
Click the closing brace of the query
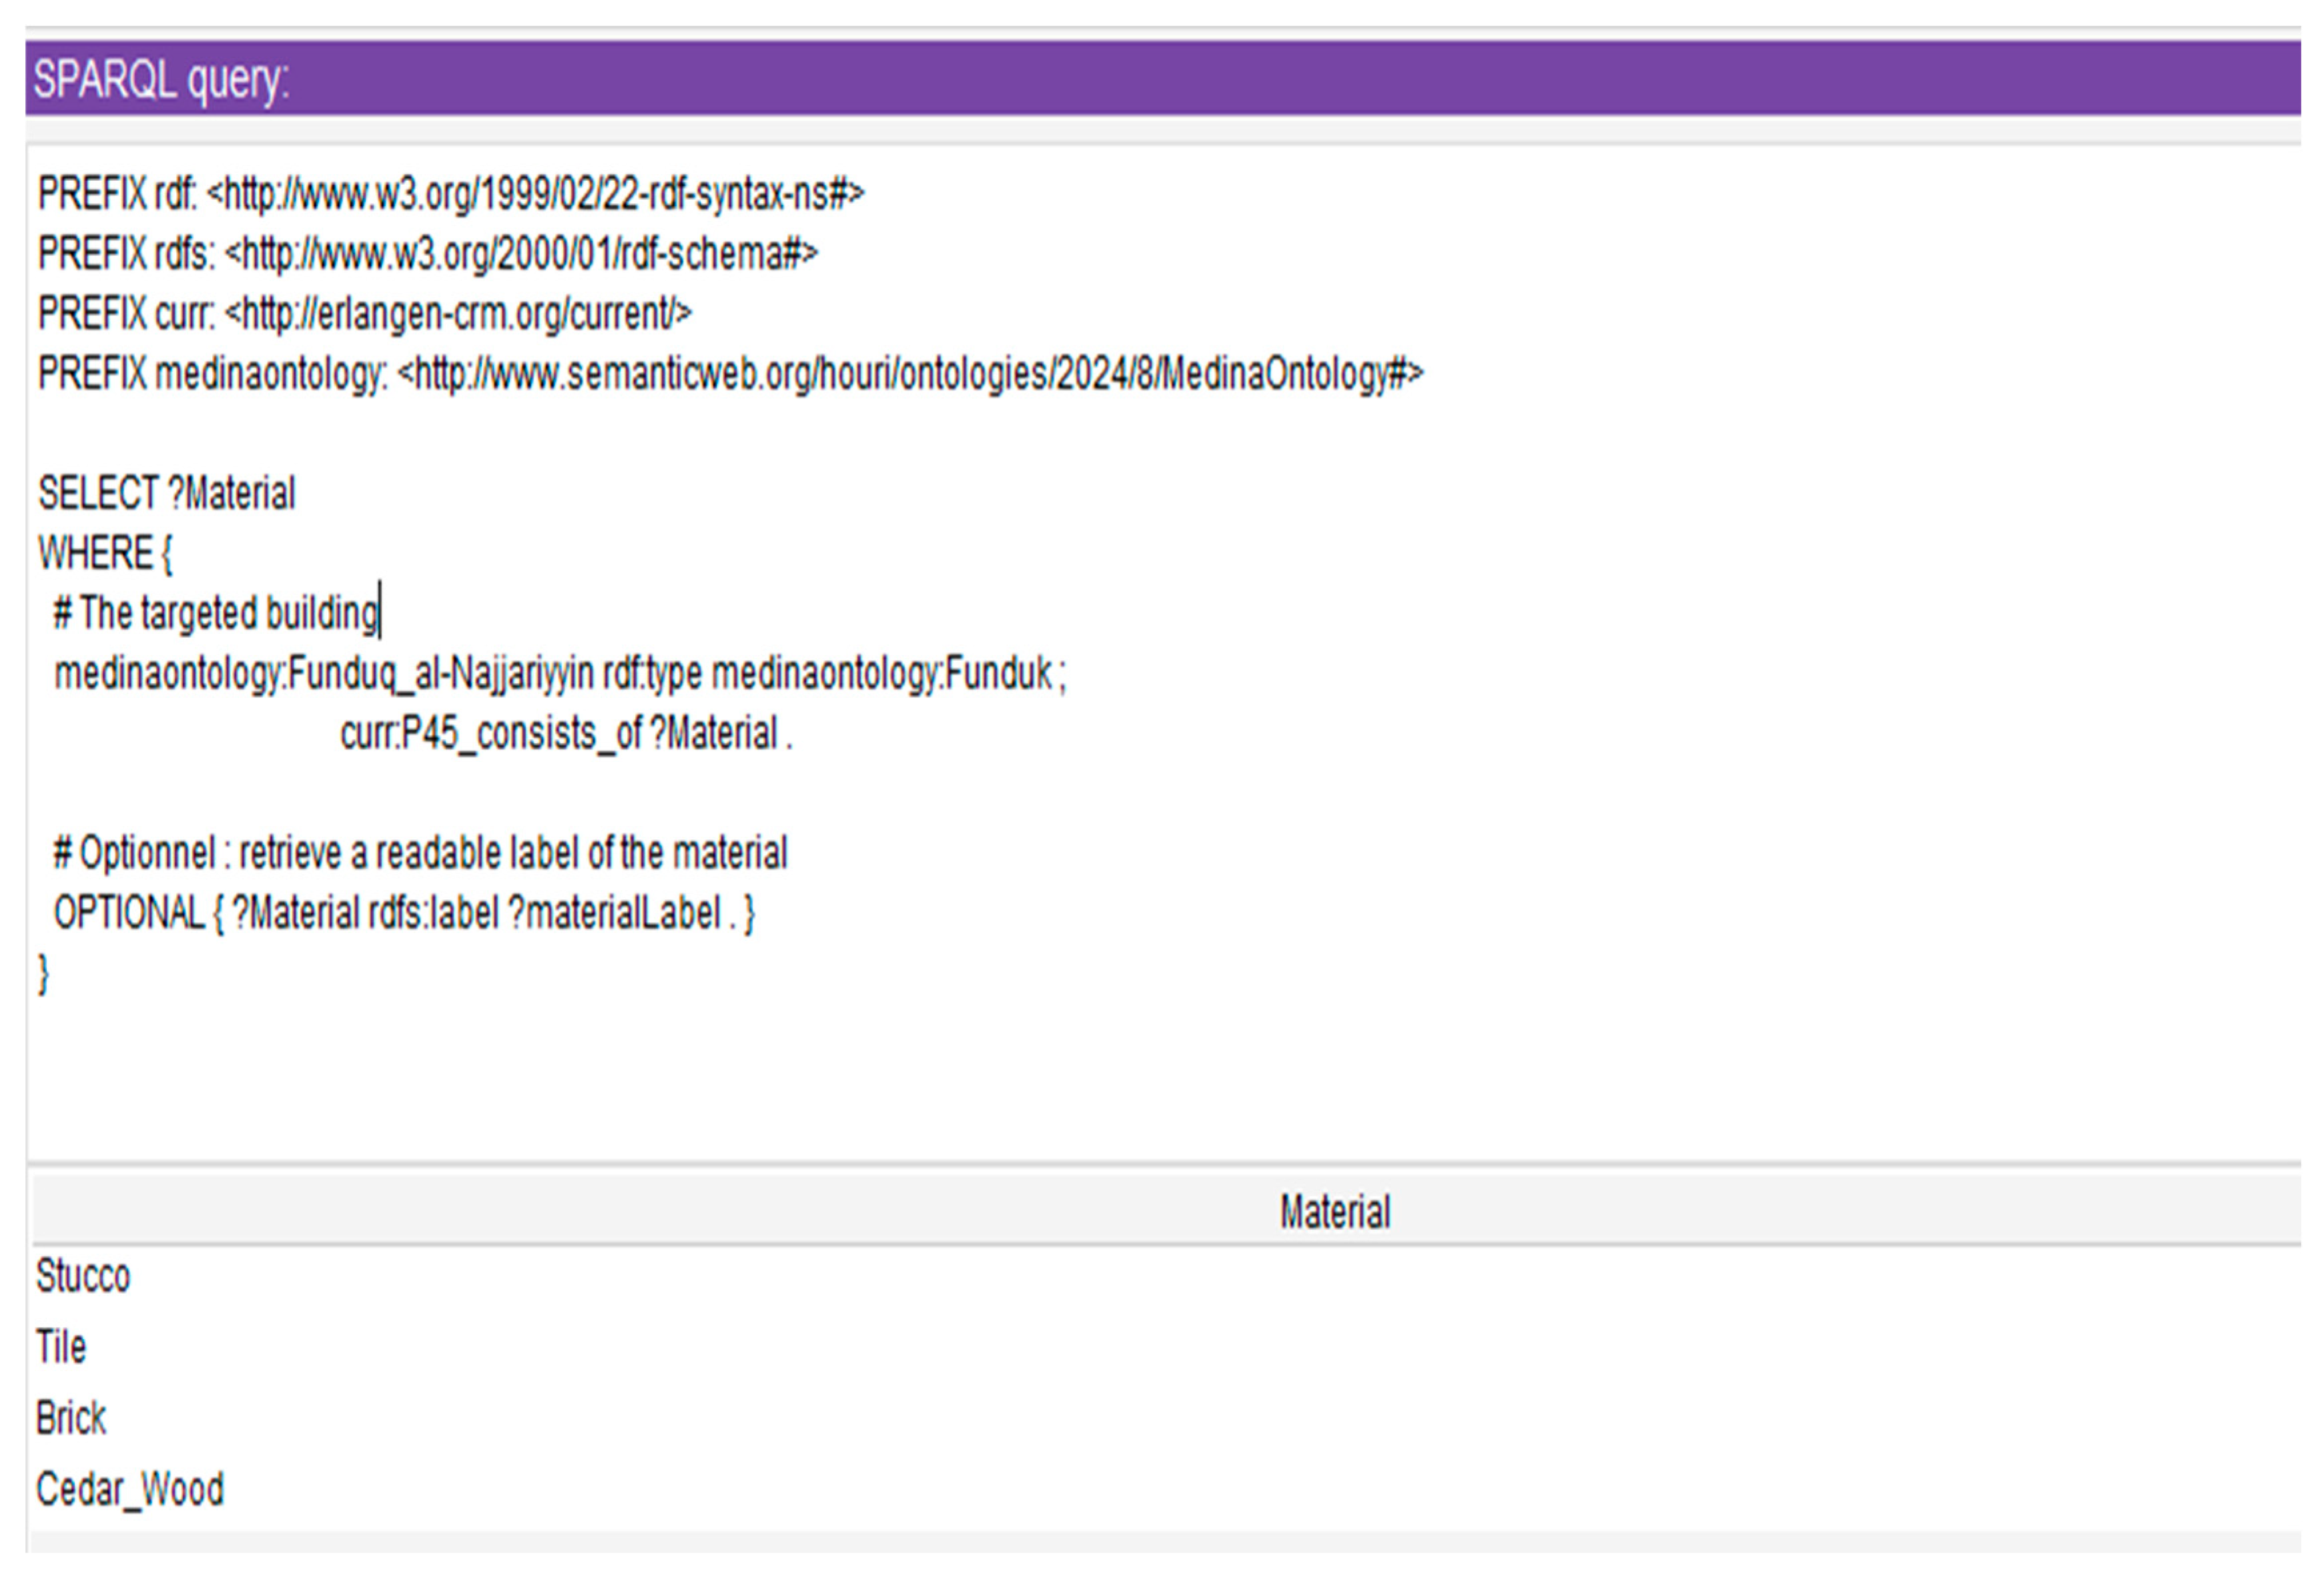pyautogui.click(x=43, y=973)
